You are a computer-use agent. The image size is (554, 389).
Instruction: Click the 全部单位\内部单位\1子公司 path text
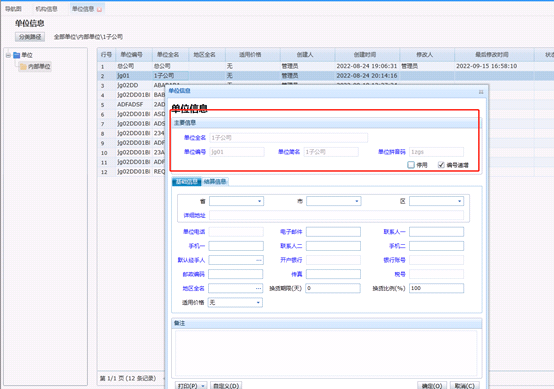pyautogui.click(x=88, y=37)
